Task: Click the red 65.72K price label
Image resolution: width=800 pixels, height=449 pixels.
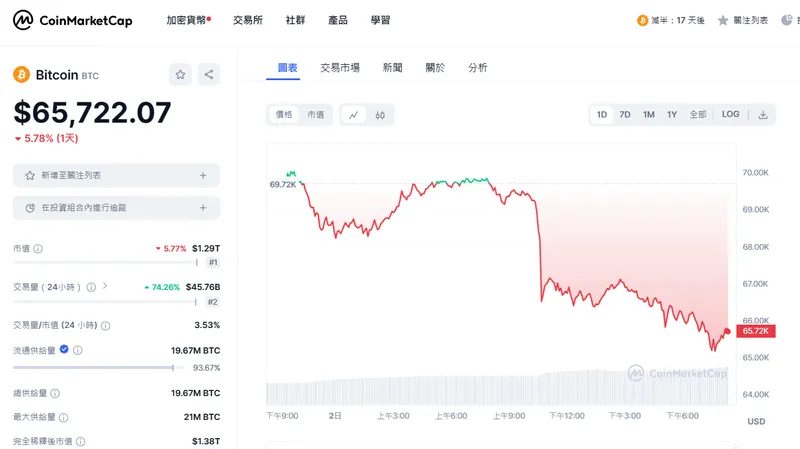Action: tap(756, 331)
